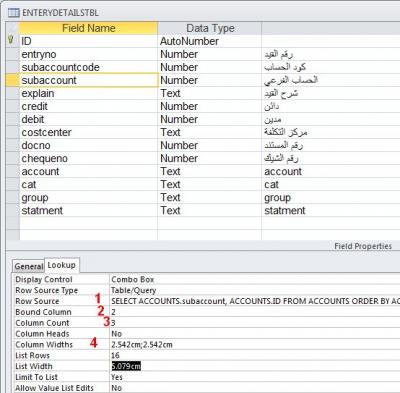400x393 pixels.
Task: Click the Column Widths value field
Action: 255,344
